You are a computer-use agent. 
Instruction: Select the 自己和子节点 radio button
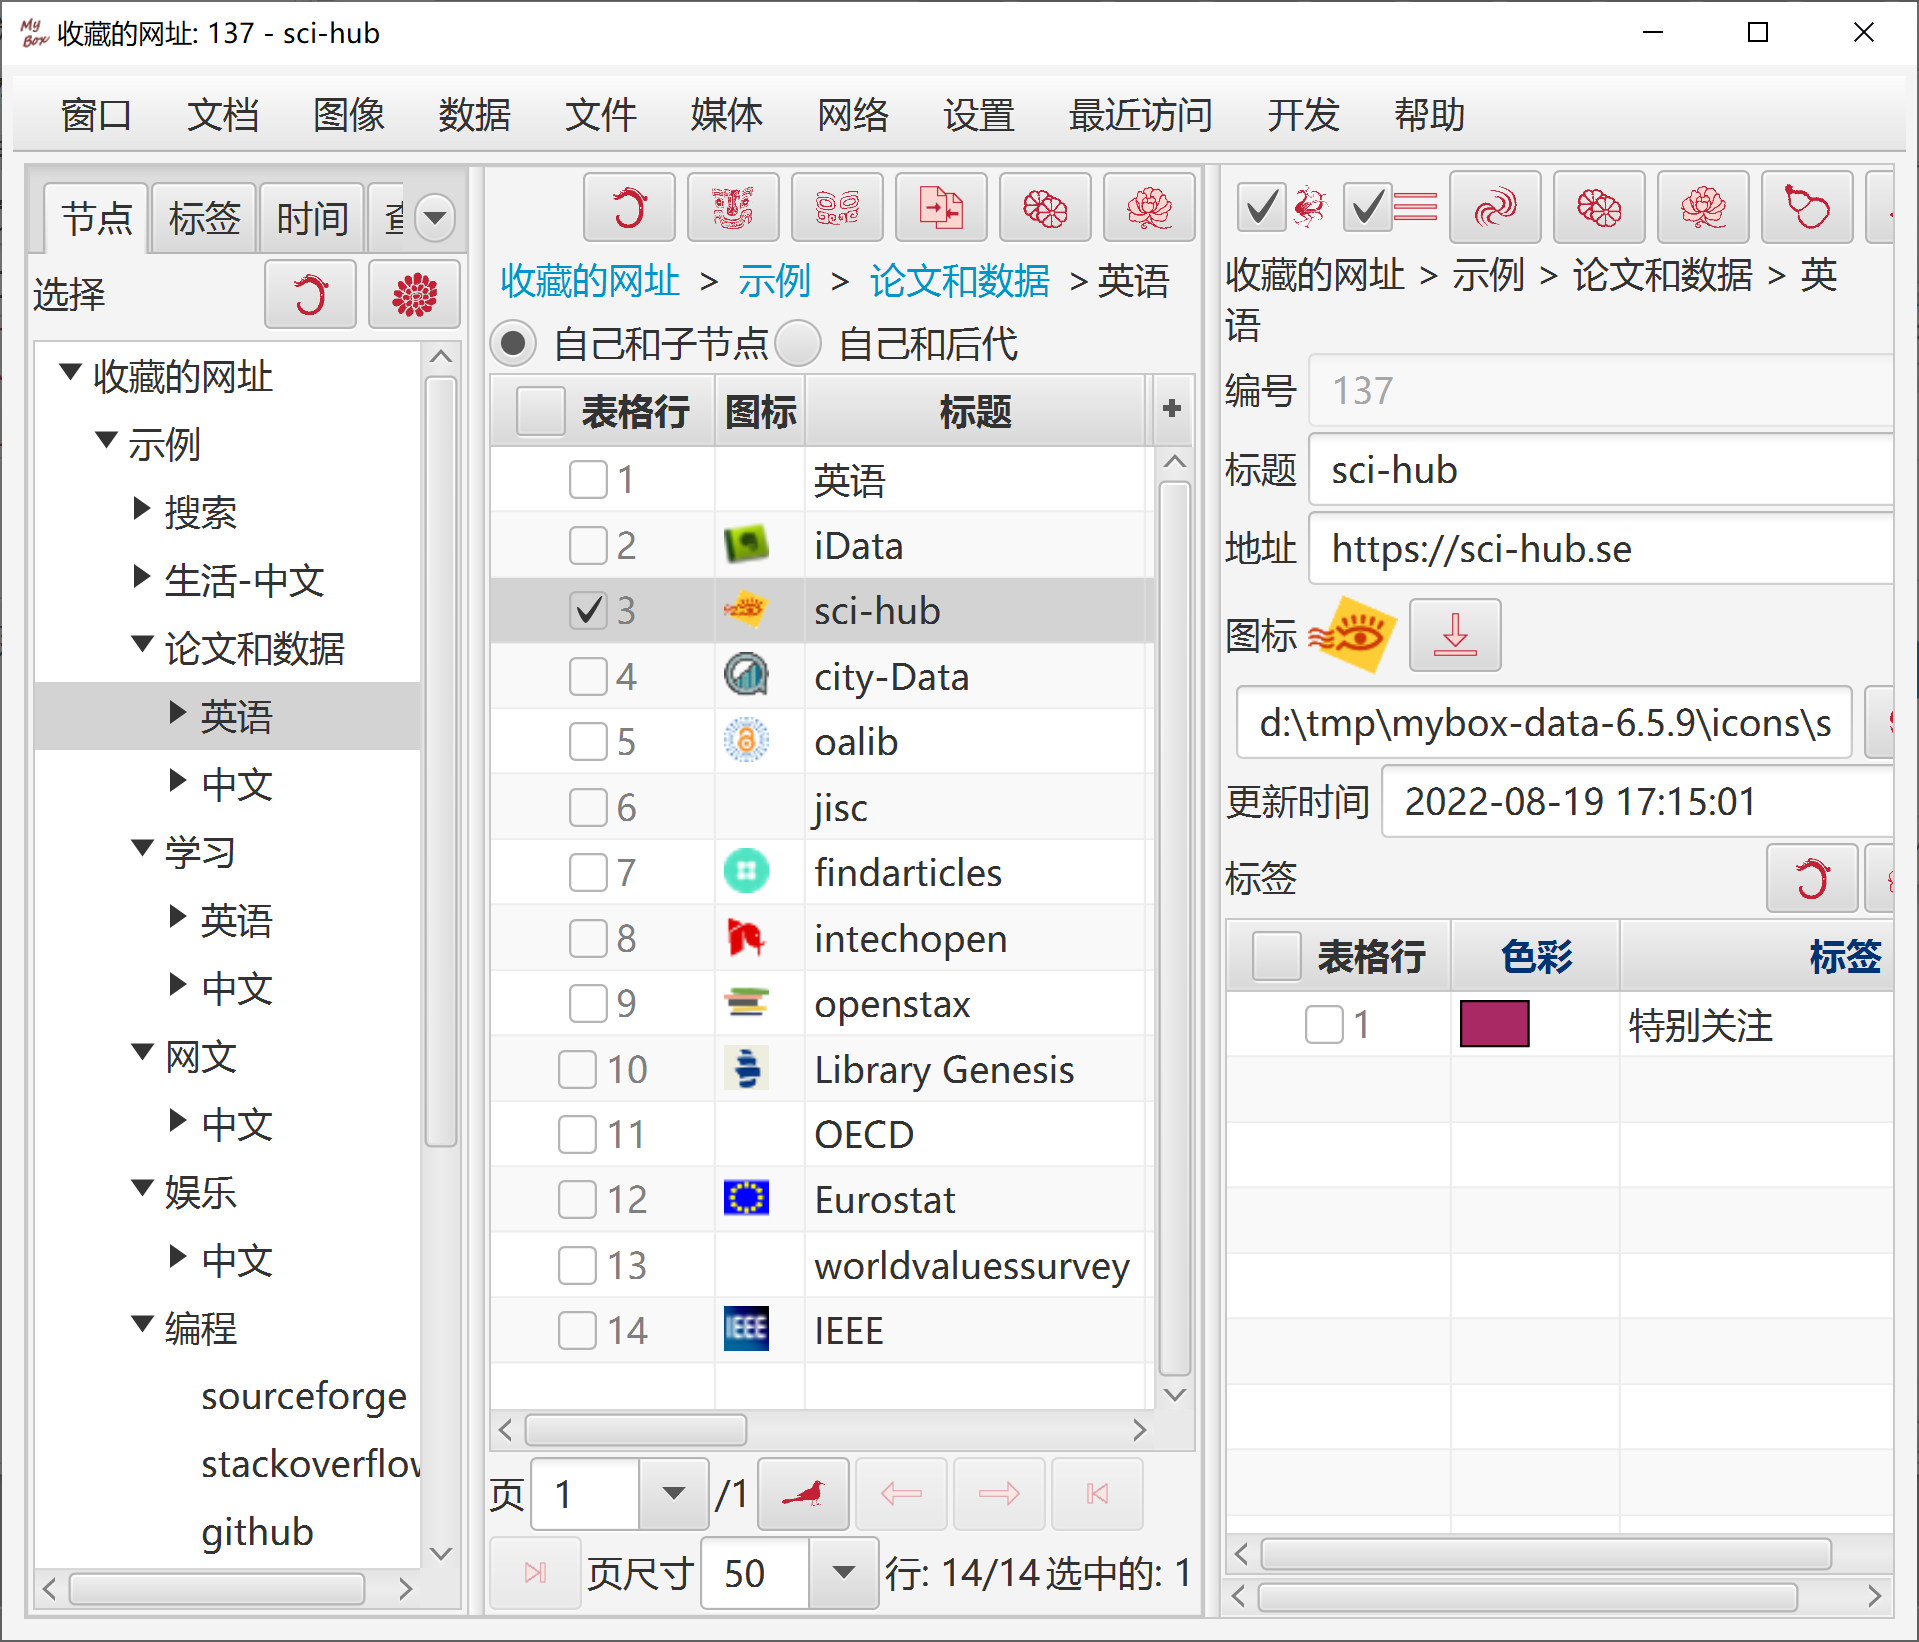(513, 344)
